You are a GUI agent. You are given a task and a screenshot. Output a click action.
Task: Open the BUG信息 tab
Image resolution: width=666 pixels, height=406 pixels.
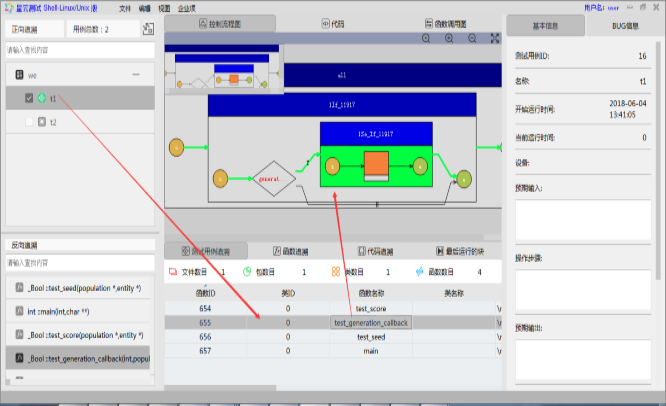click(625, 26)
